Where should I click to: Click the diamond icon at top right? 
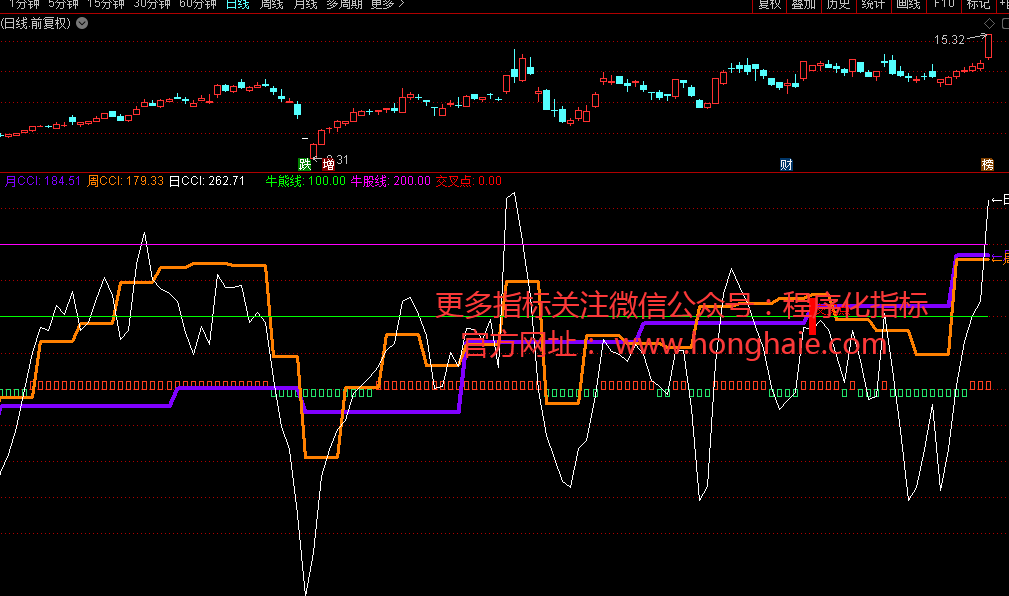click(989, 22)
